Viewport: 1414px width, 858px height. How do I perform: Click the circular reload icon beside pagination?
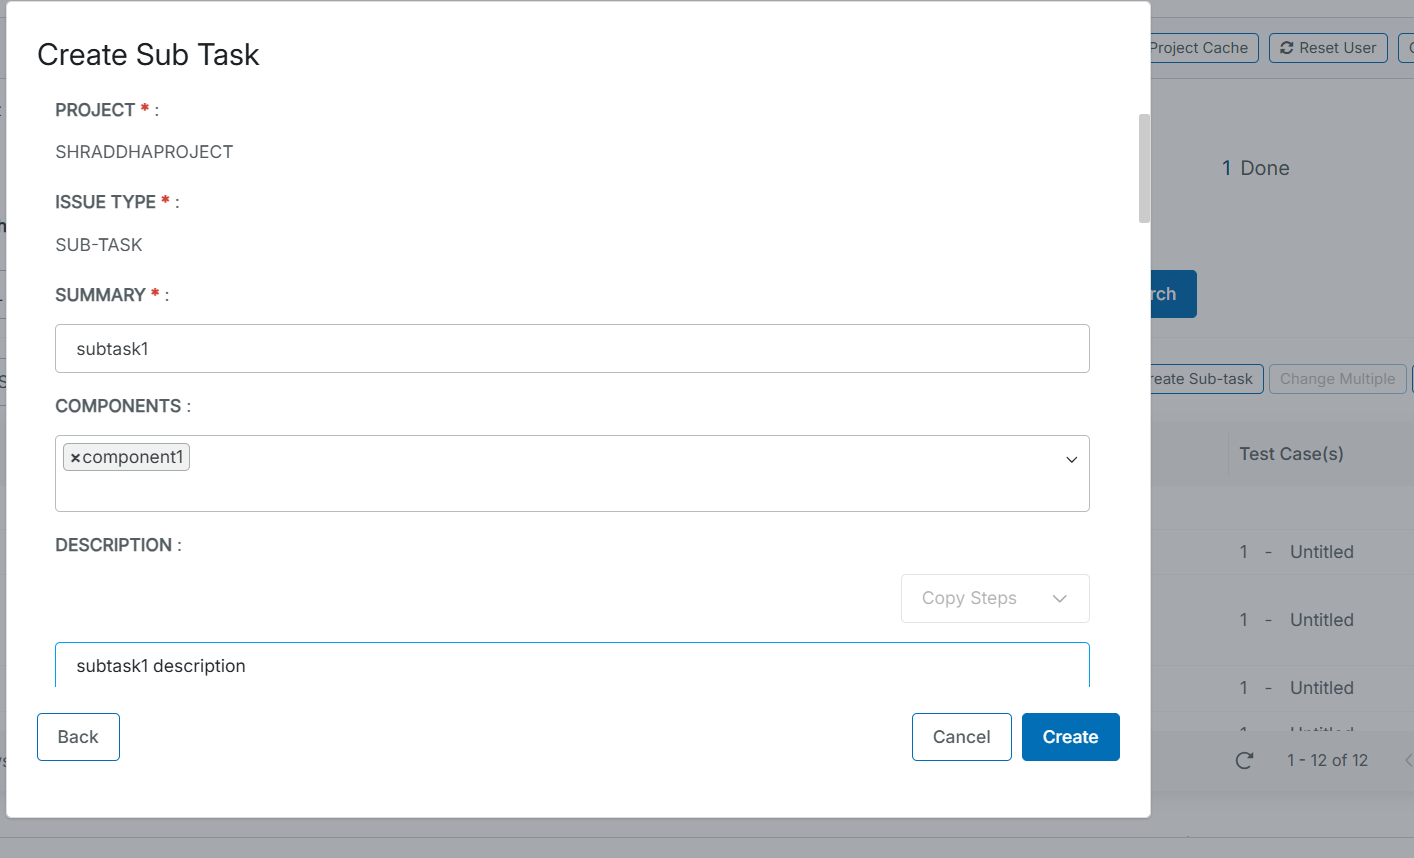click(x=1243, y=760)
